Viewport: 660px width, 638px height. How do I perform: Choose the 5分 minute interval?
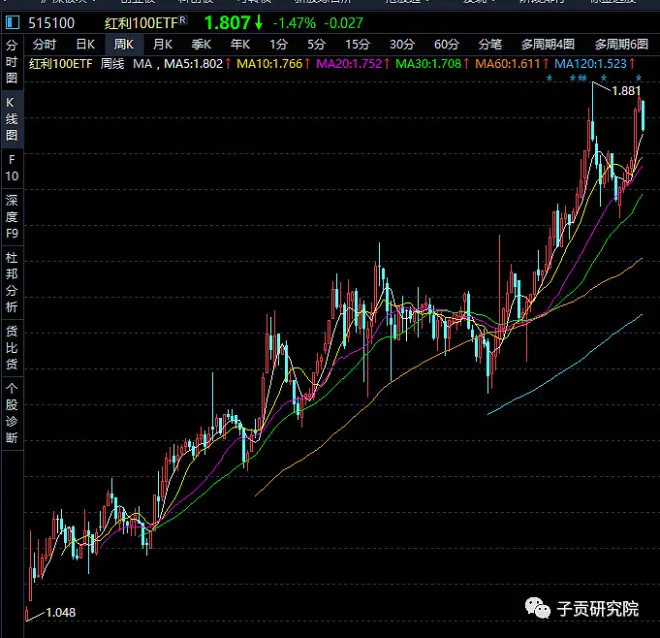tap(317, 45)
